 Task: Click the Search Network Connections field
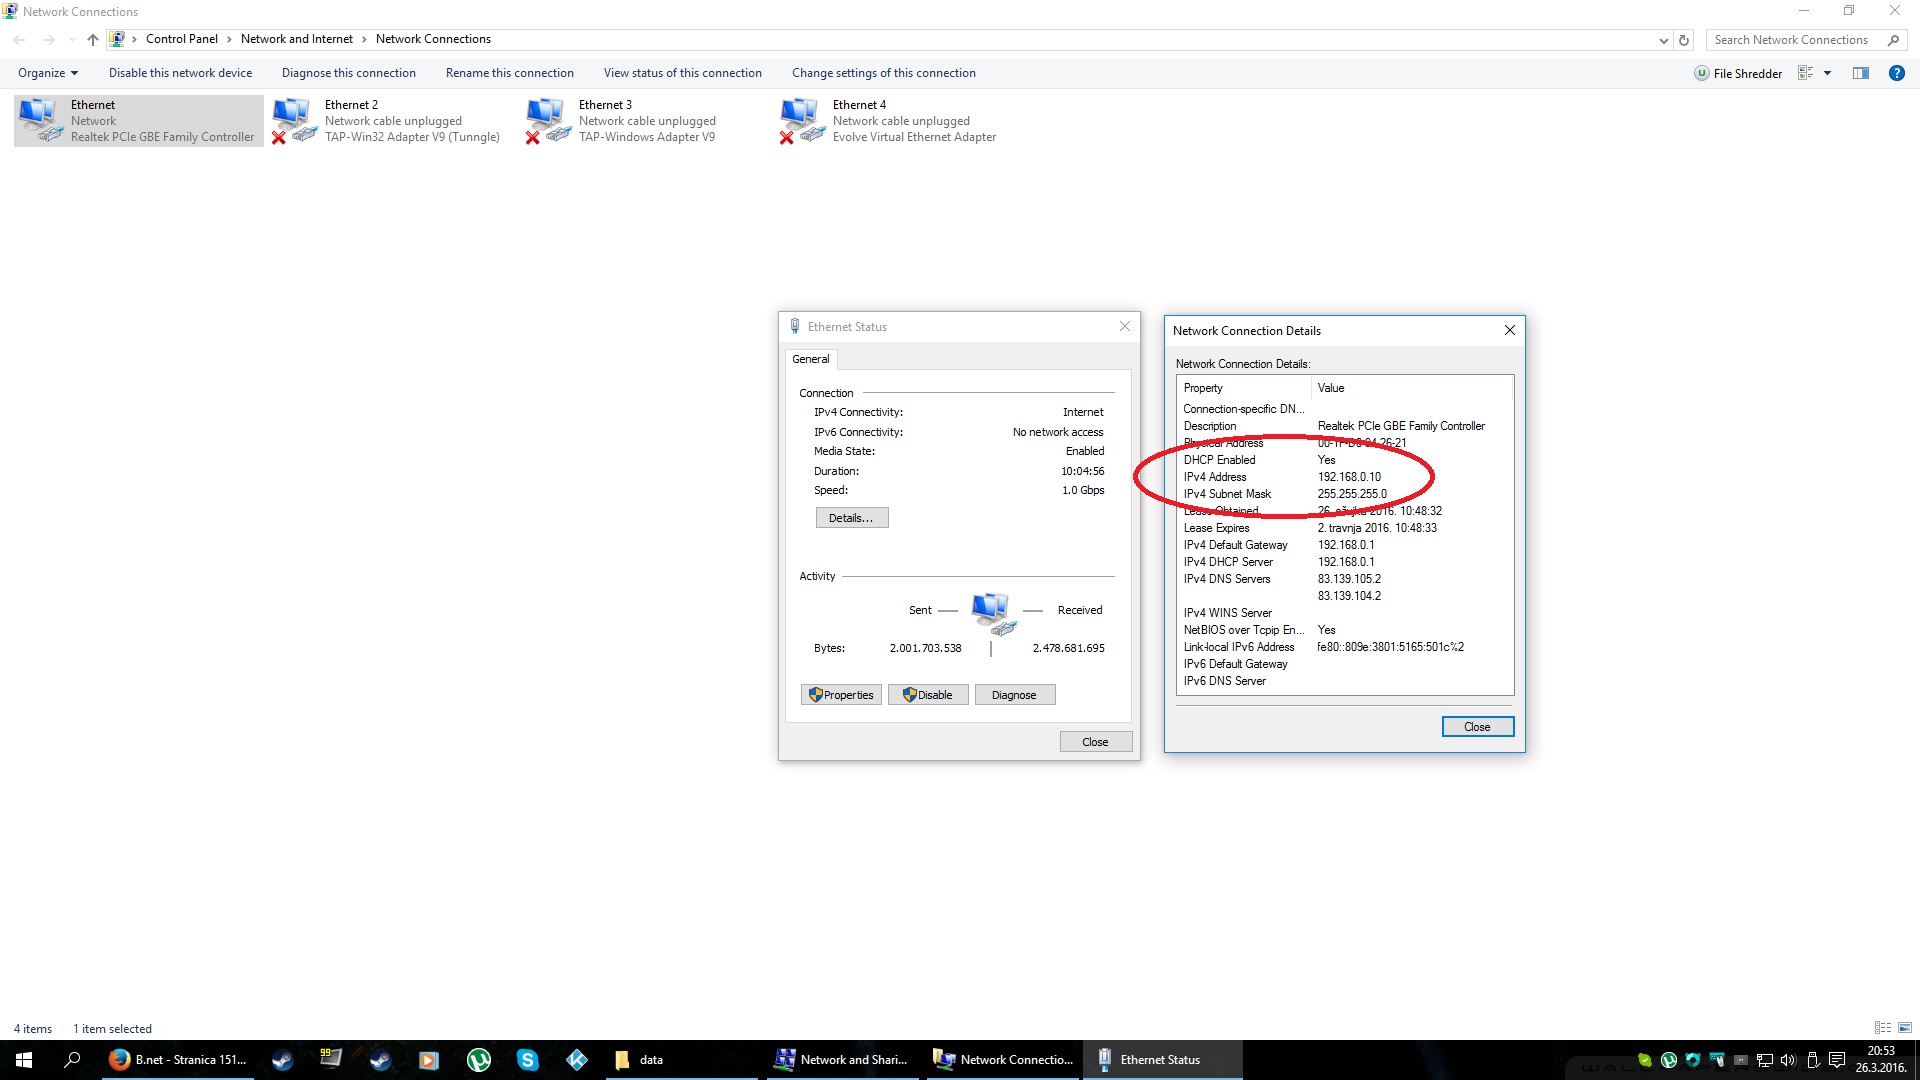(1790, 40)
